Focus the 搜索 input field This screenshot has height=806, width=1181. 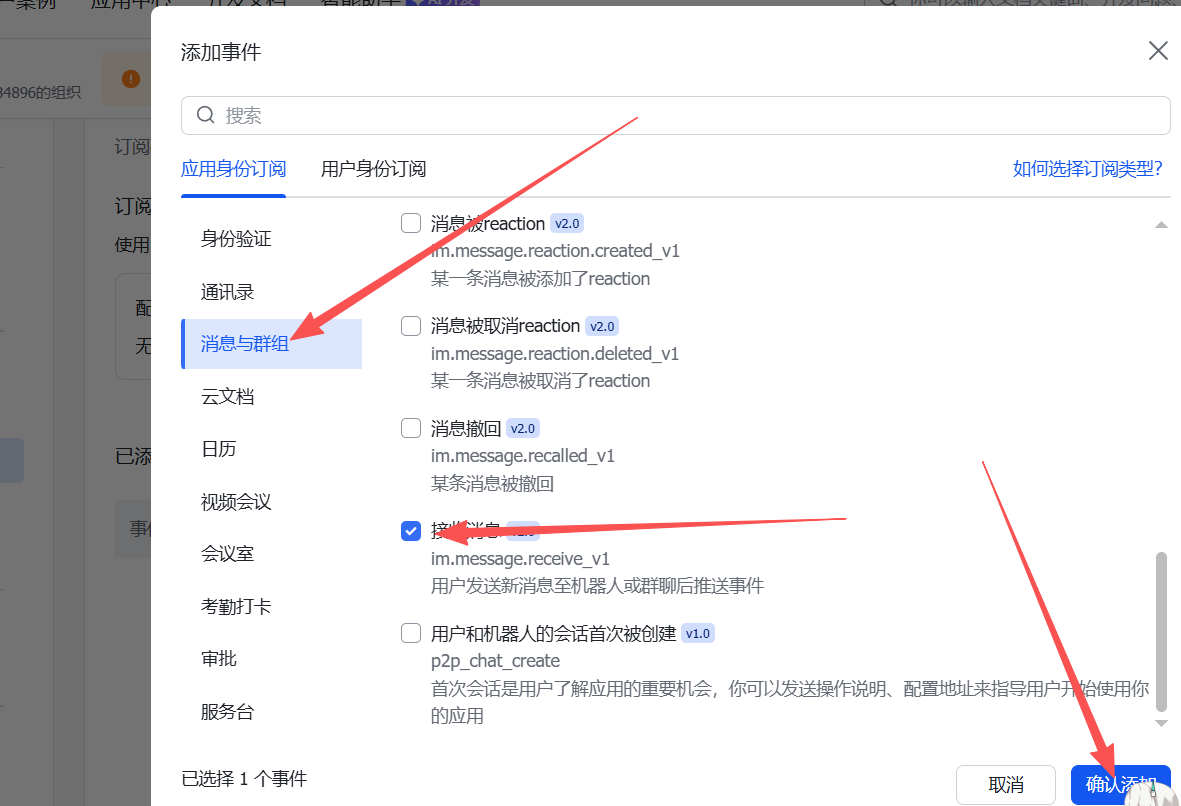(676, 115)
